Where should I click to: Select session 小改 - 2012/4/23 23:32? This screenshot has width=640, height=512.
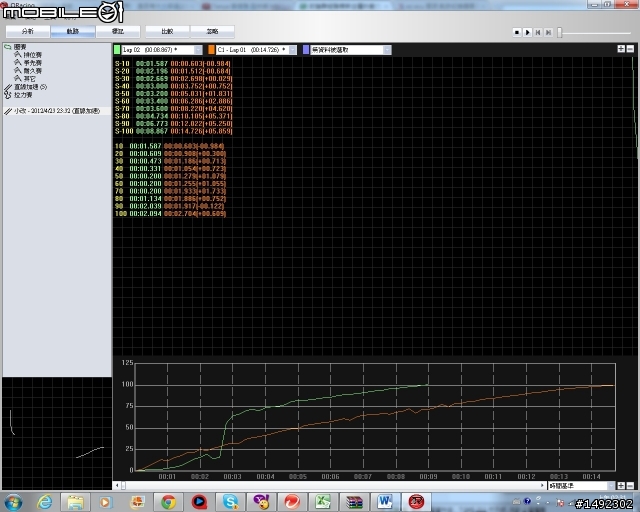pyautogui.click(x=57, y=111)
